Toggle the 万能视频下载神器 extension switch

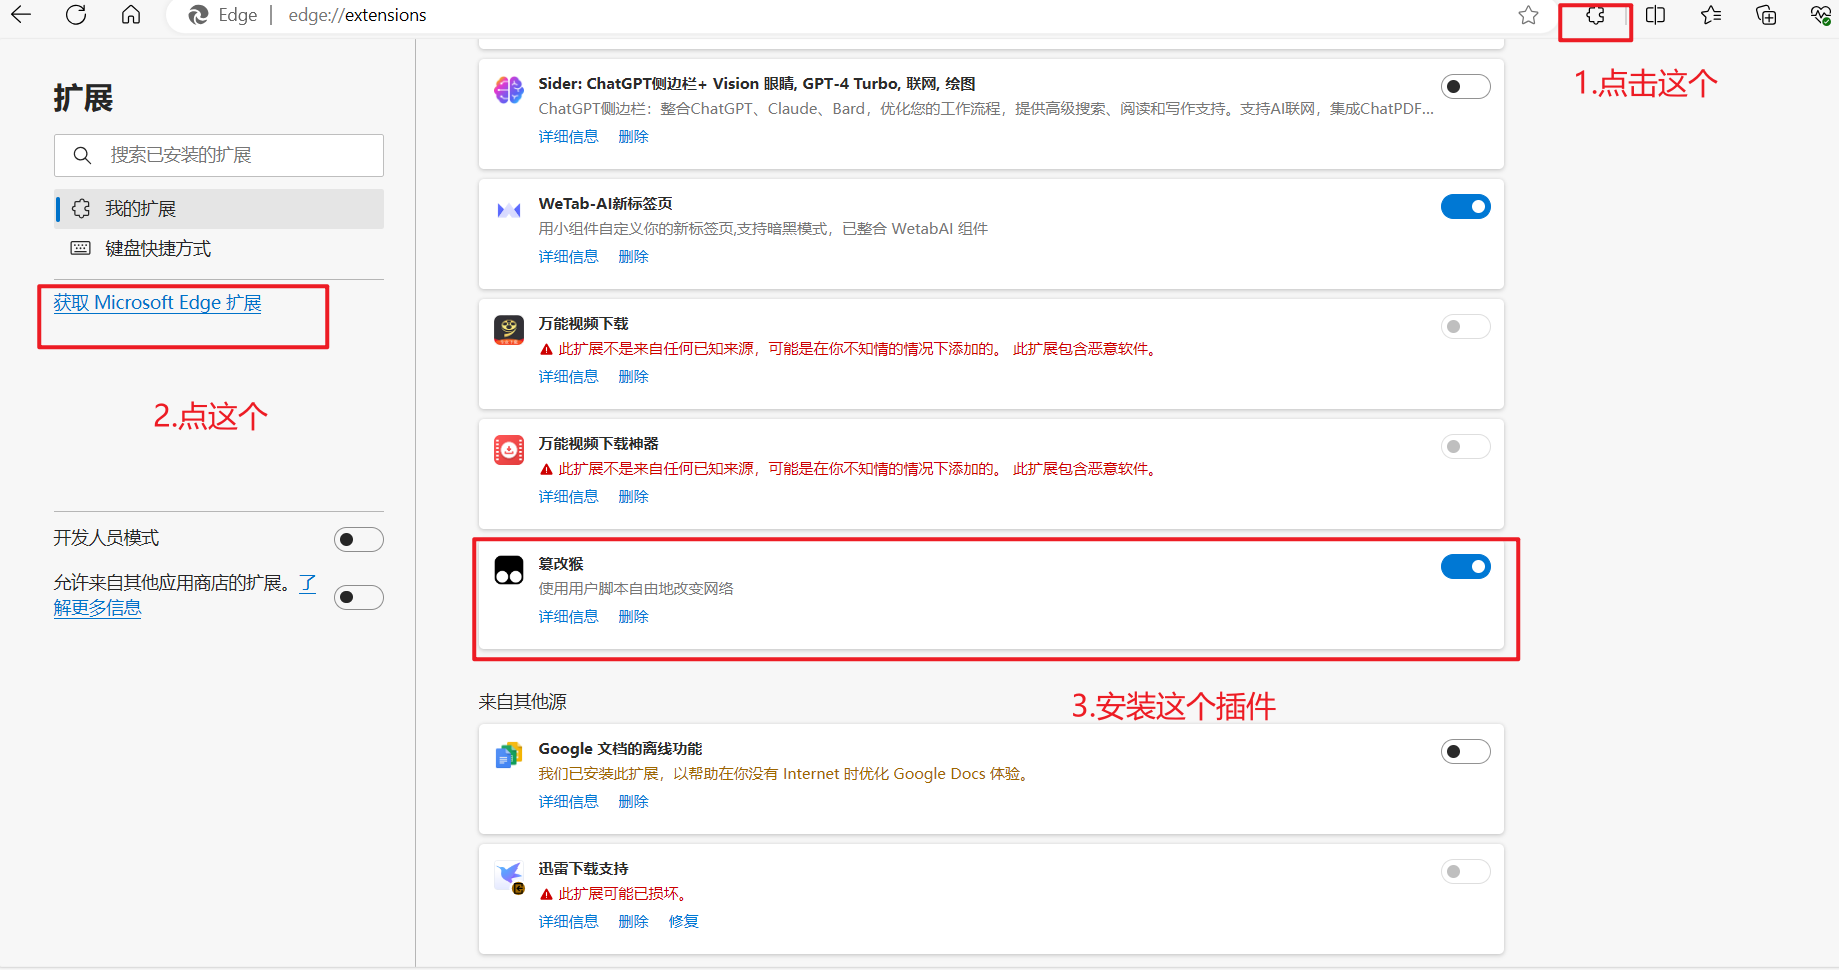pos(1466,447)
